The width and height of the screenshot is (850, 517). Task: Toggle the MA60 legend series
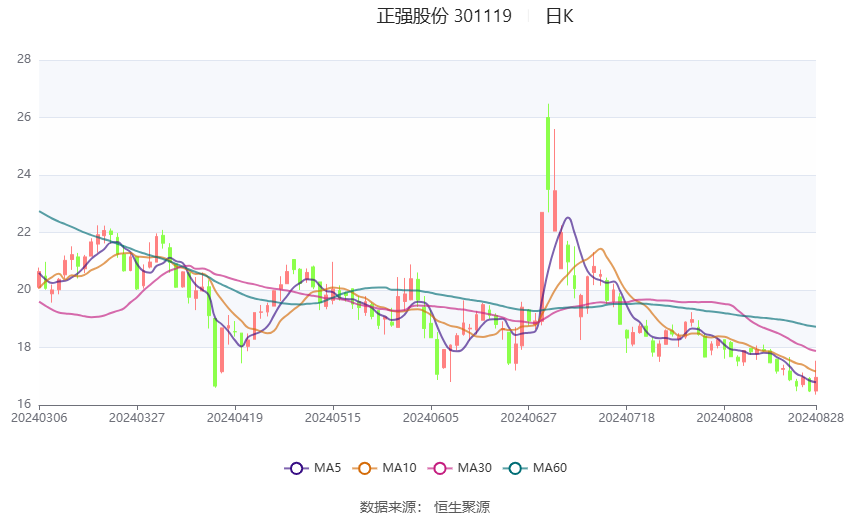click(x=535, y=468)
